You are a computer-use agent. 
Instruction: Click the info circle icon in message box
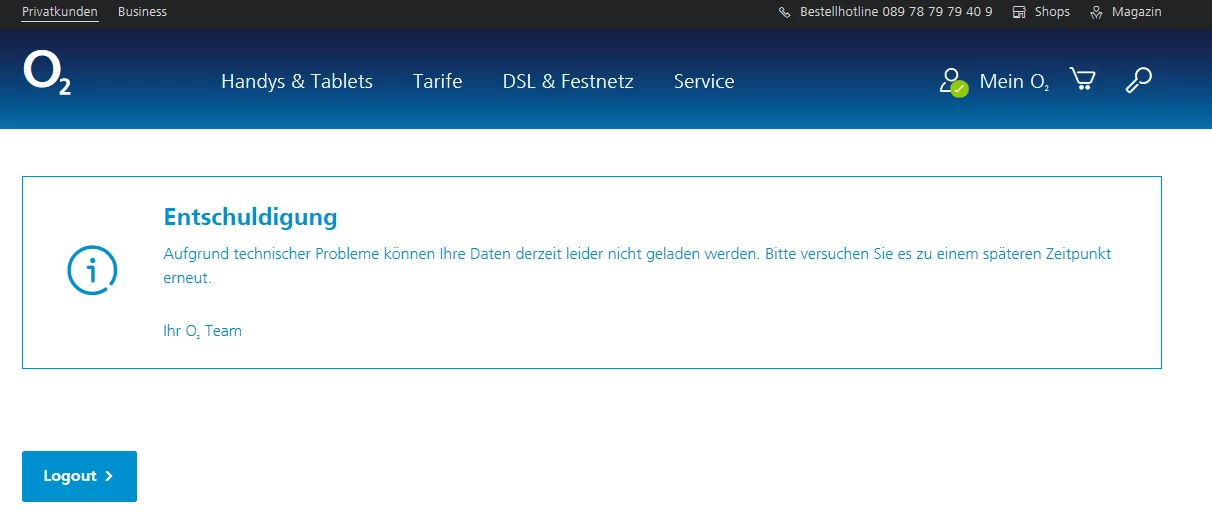tap(92, 271)
